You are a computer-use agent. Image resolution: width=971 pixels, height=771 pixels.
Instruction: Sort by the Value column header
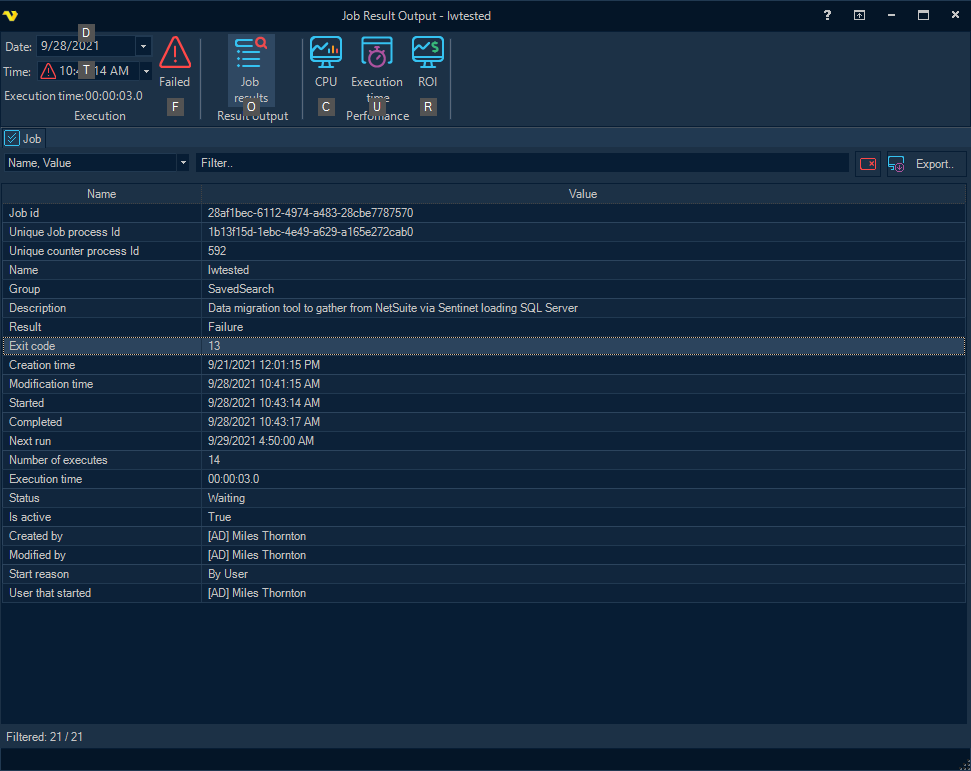tap(582, 194)
